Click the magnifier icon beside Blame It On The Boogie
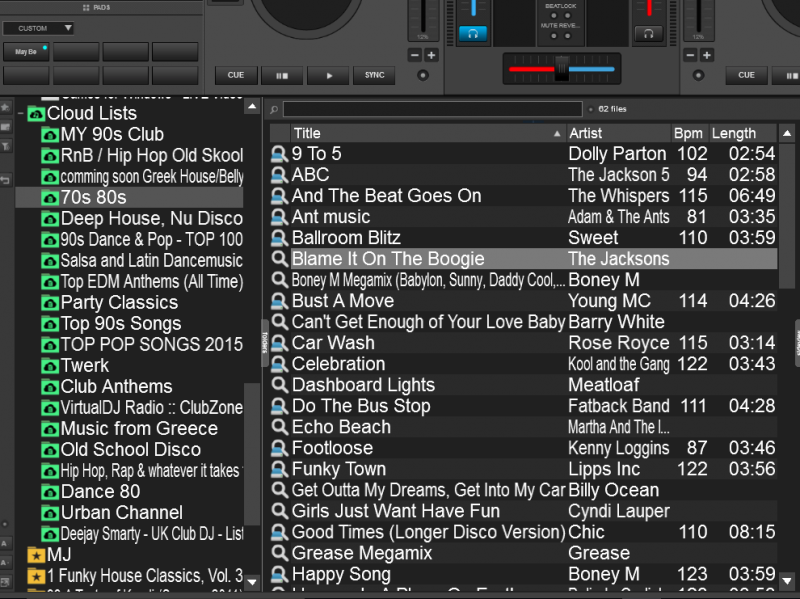800x599 pixels. point(279,259)
